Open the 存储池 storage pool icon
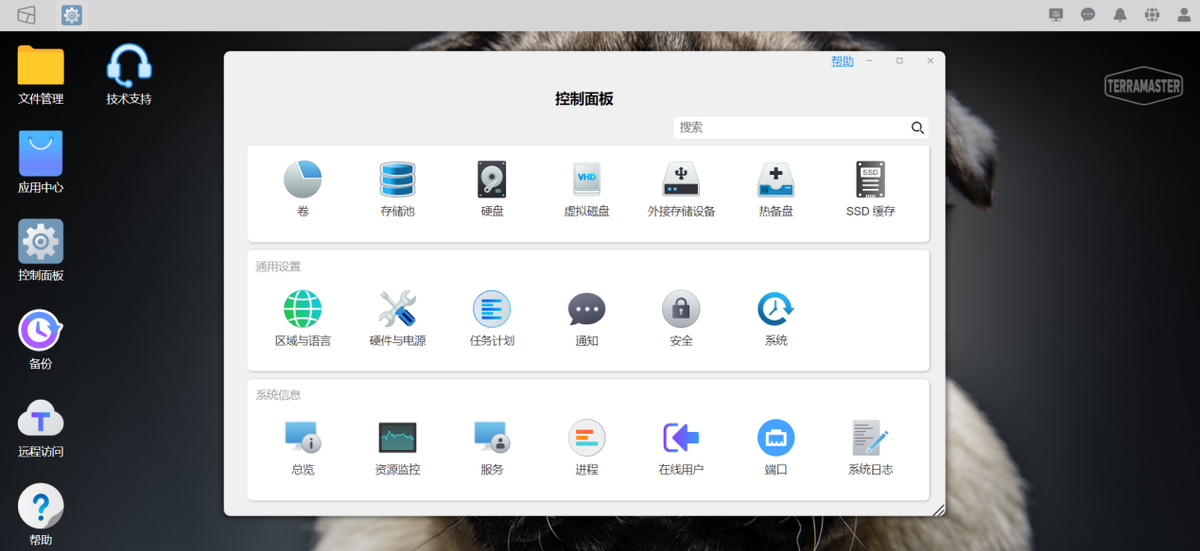The width and height of the screenshot is (1200, 551). [x=397, y=180]
